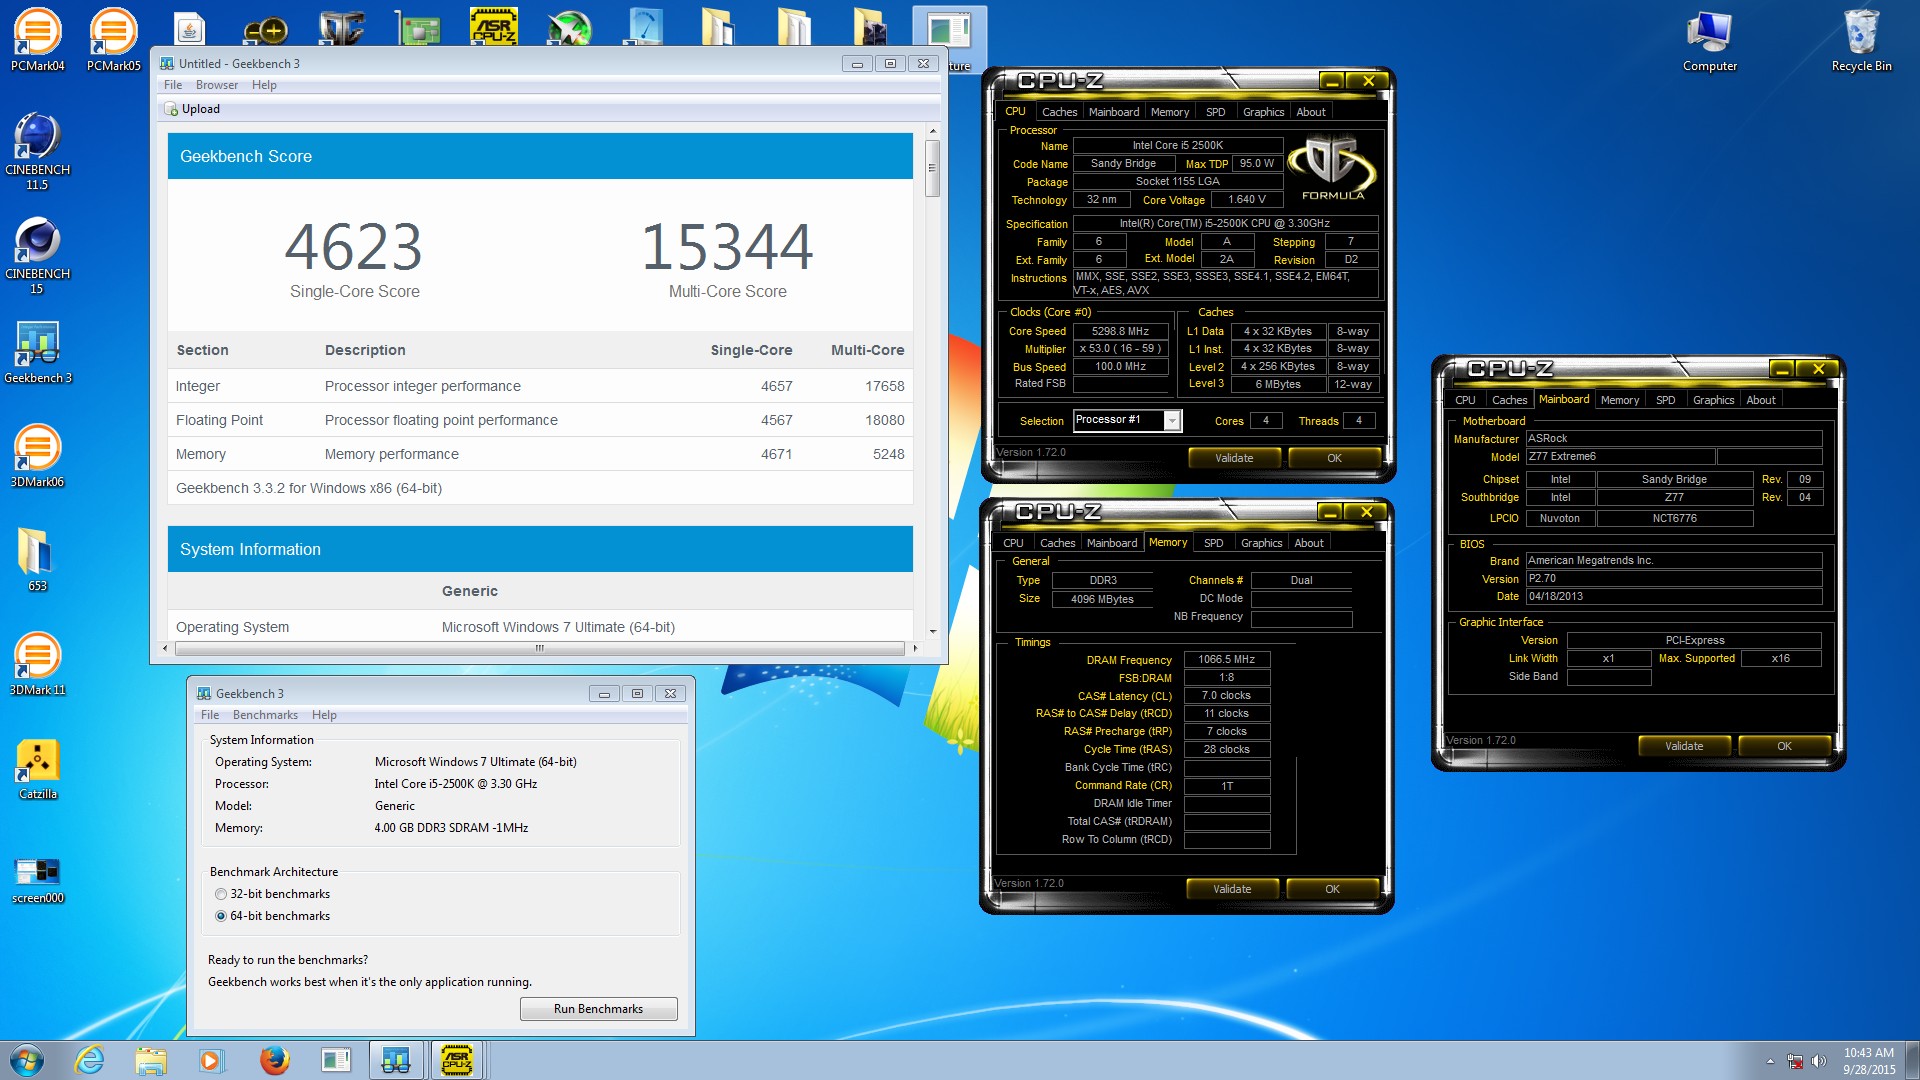Open Help menu in Untitled Geekbench window
Viewport: 1920px width, 1080px height.
264,85
